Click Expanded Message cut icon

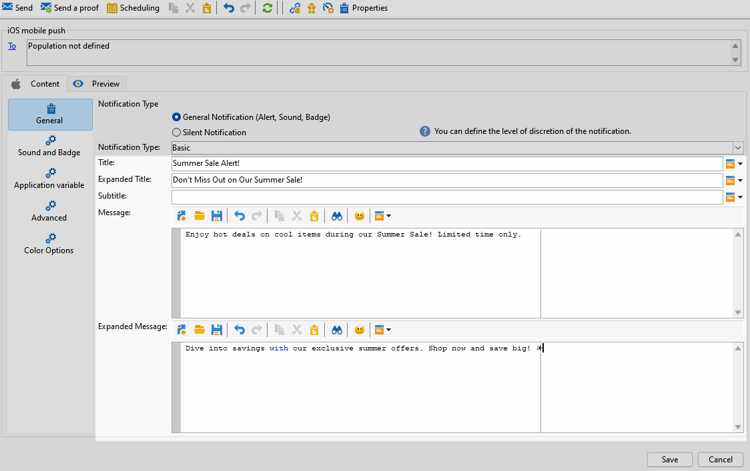297,330
